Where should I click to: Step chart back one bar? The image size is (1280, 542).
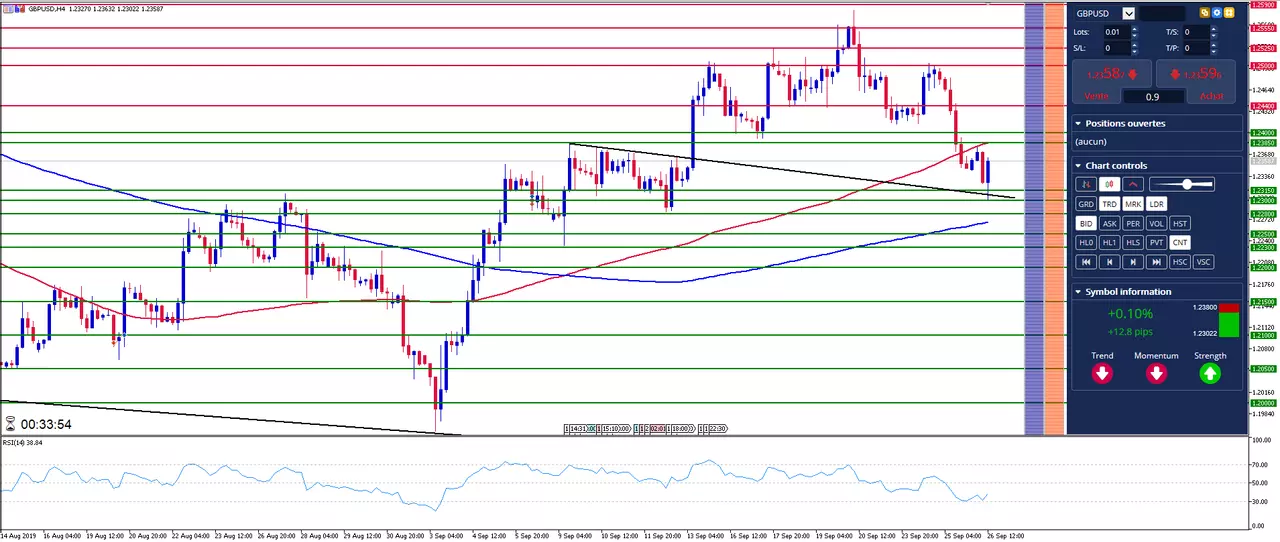[x=1110, y=262]
